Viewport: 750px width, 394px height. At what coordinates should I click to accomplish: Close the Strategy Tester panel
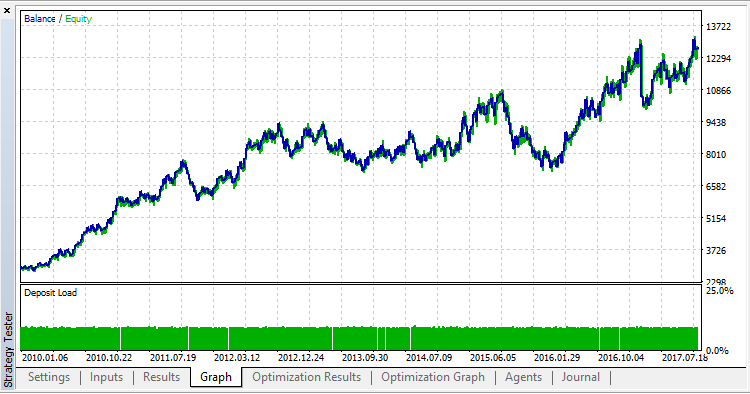pyautogui.click(x=7, y=10)
